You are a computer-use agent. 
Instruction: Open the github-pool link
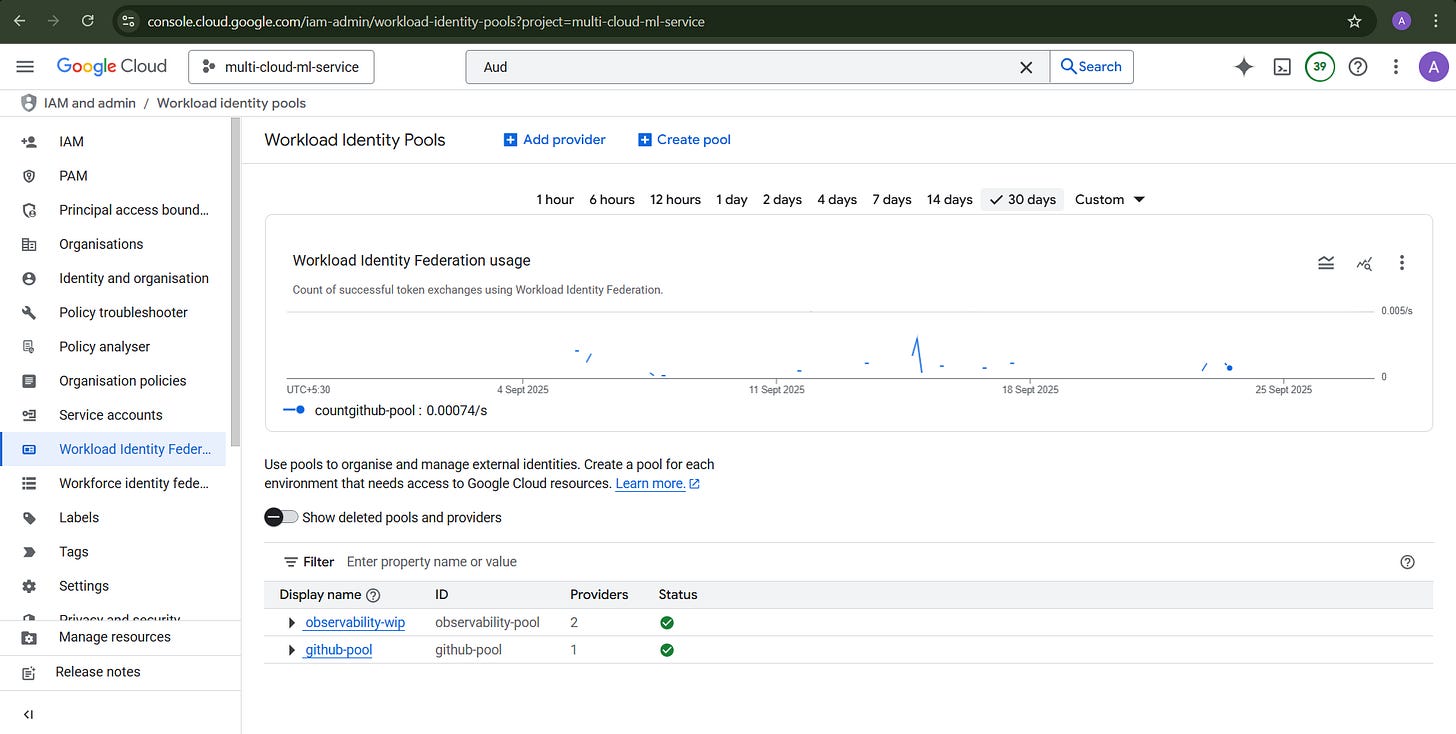coord(338,650)
